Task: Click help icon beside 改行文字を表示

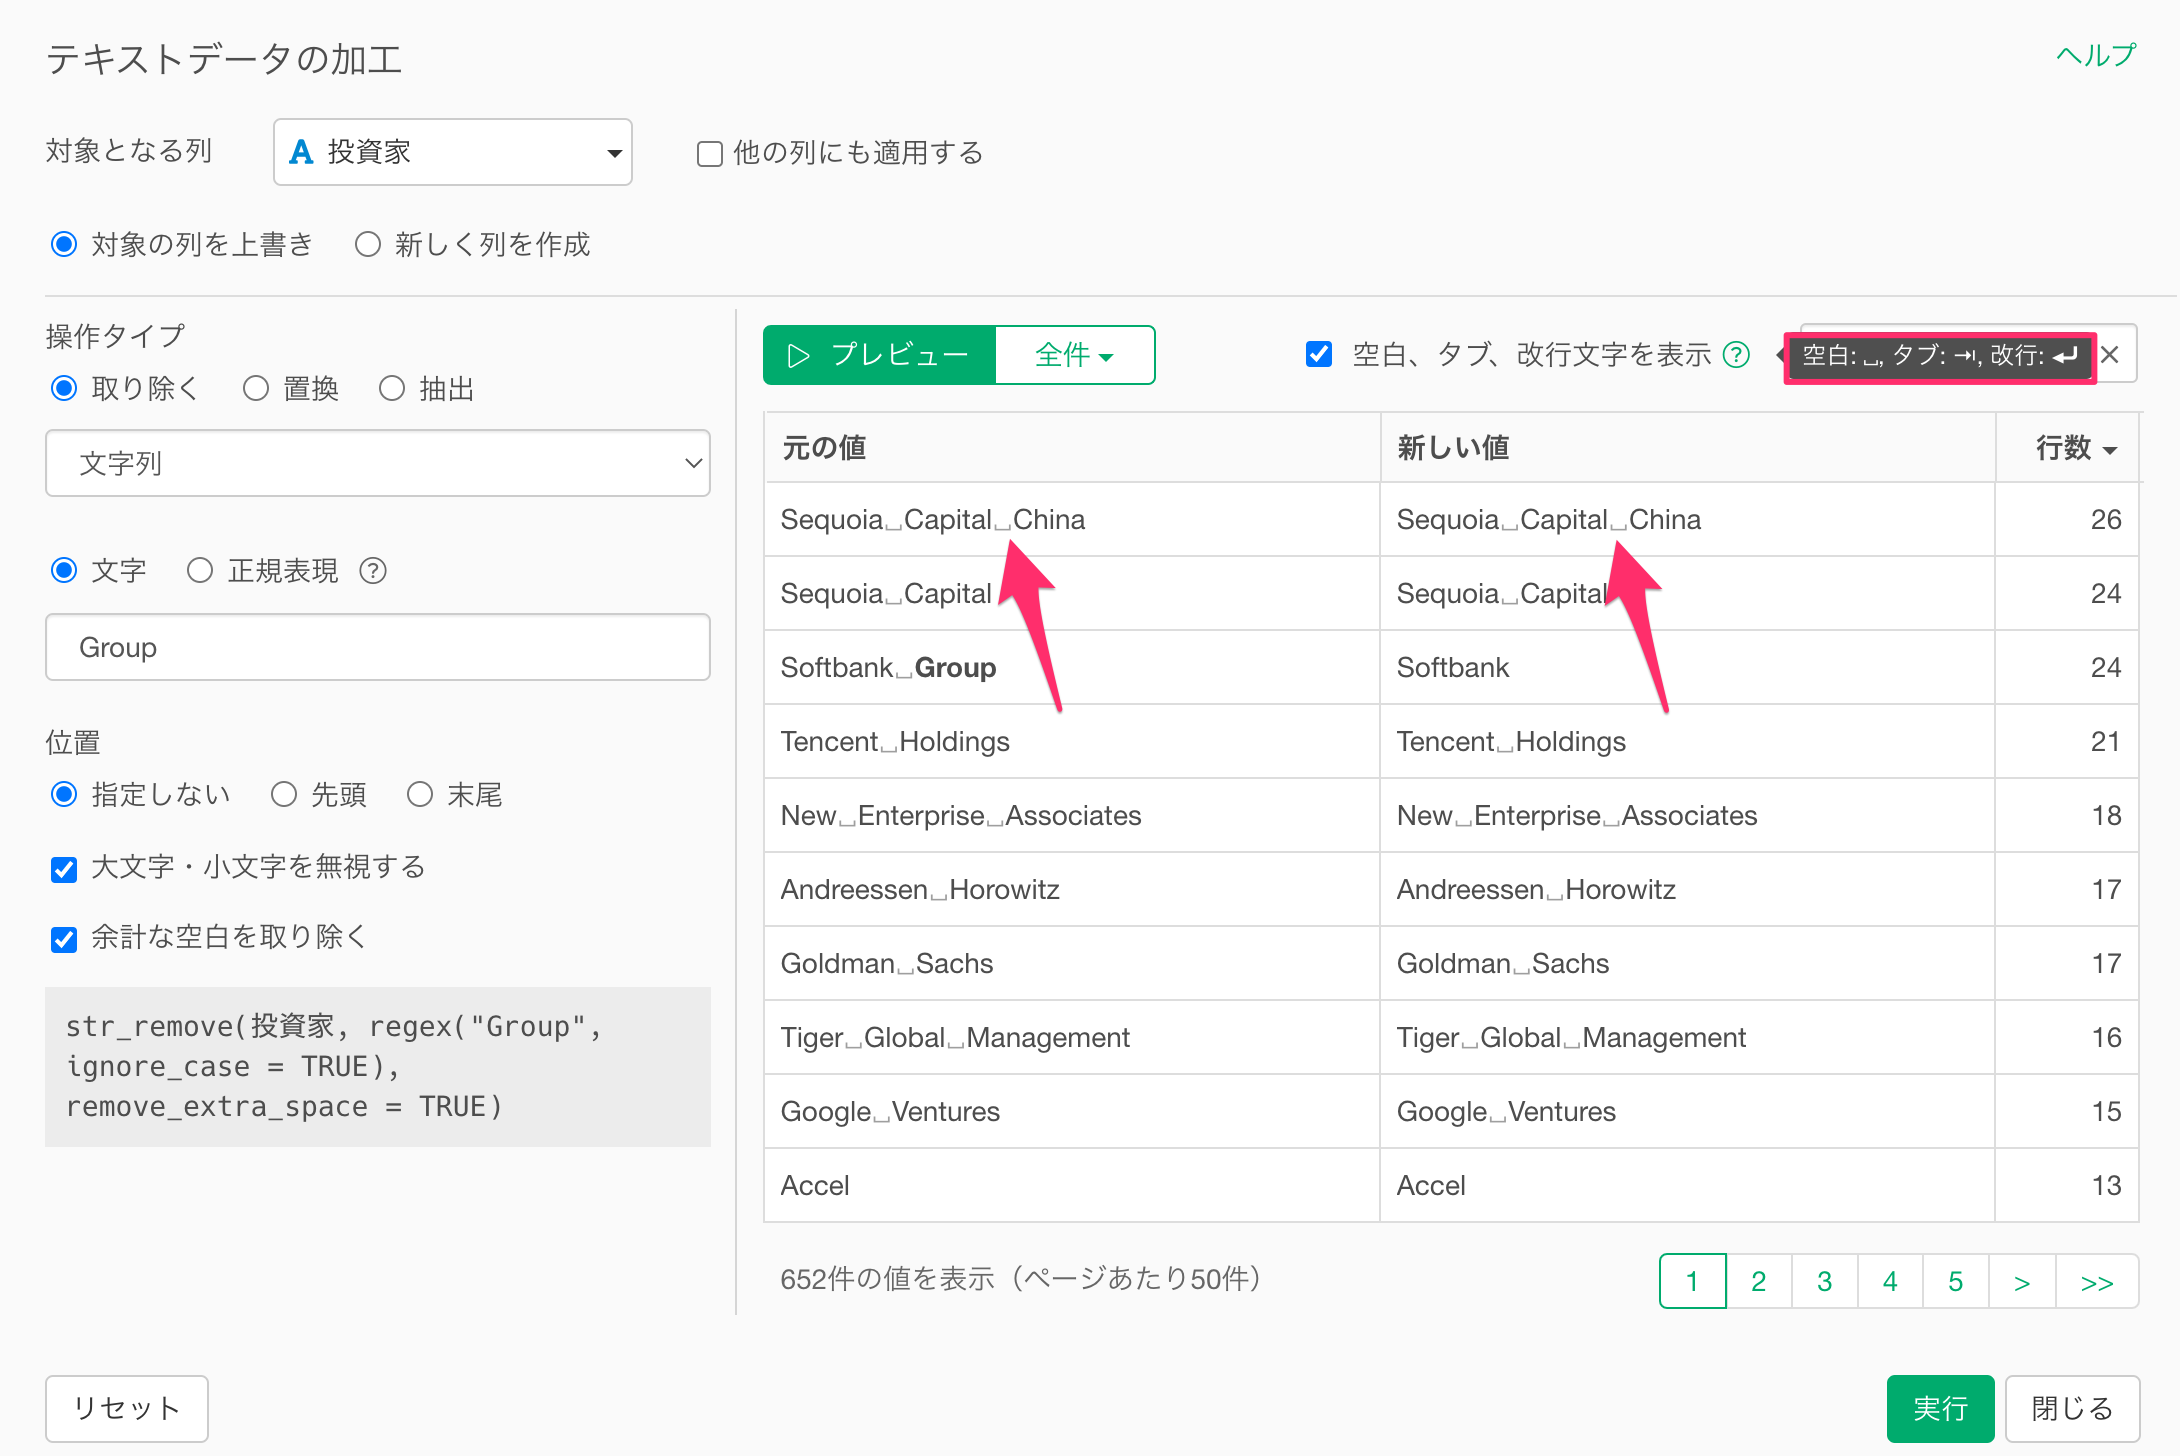Action: [1737, 354]
